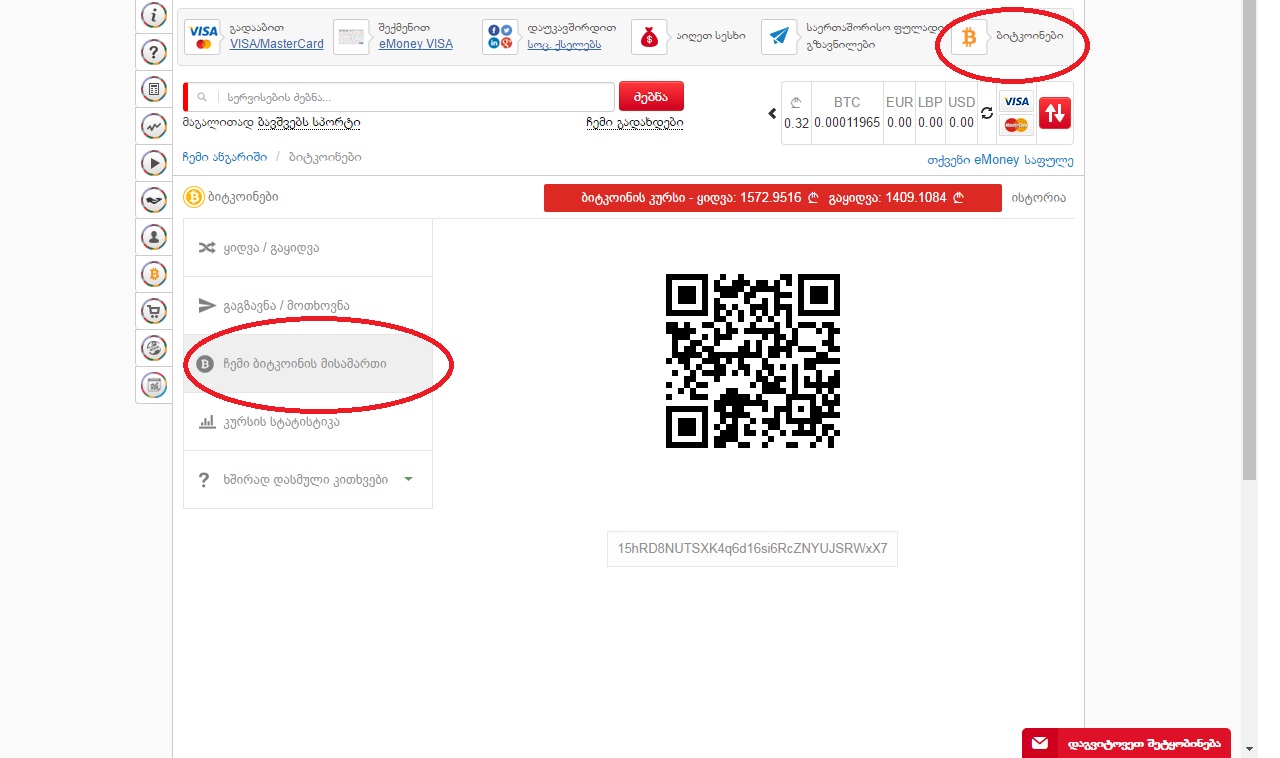Click the eMoney VISA card image icon
The height and width of the screenshot is (758, 1280).
click(351, 37)
